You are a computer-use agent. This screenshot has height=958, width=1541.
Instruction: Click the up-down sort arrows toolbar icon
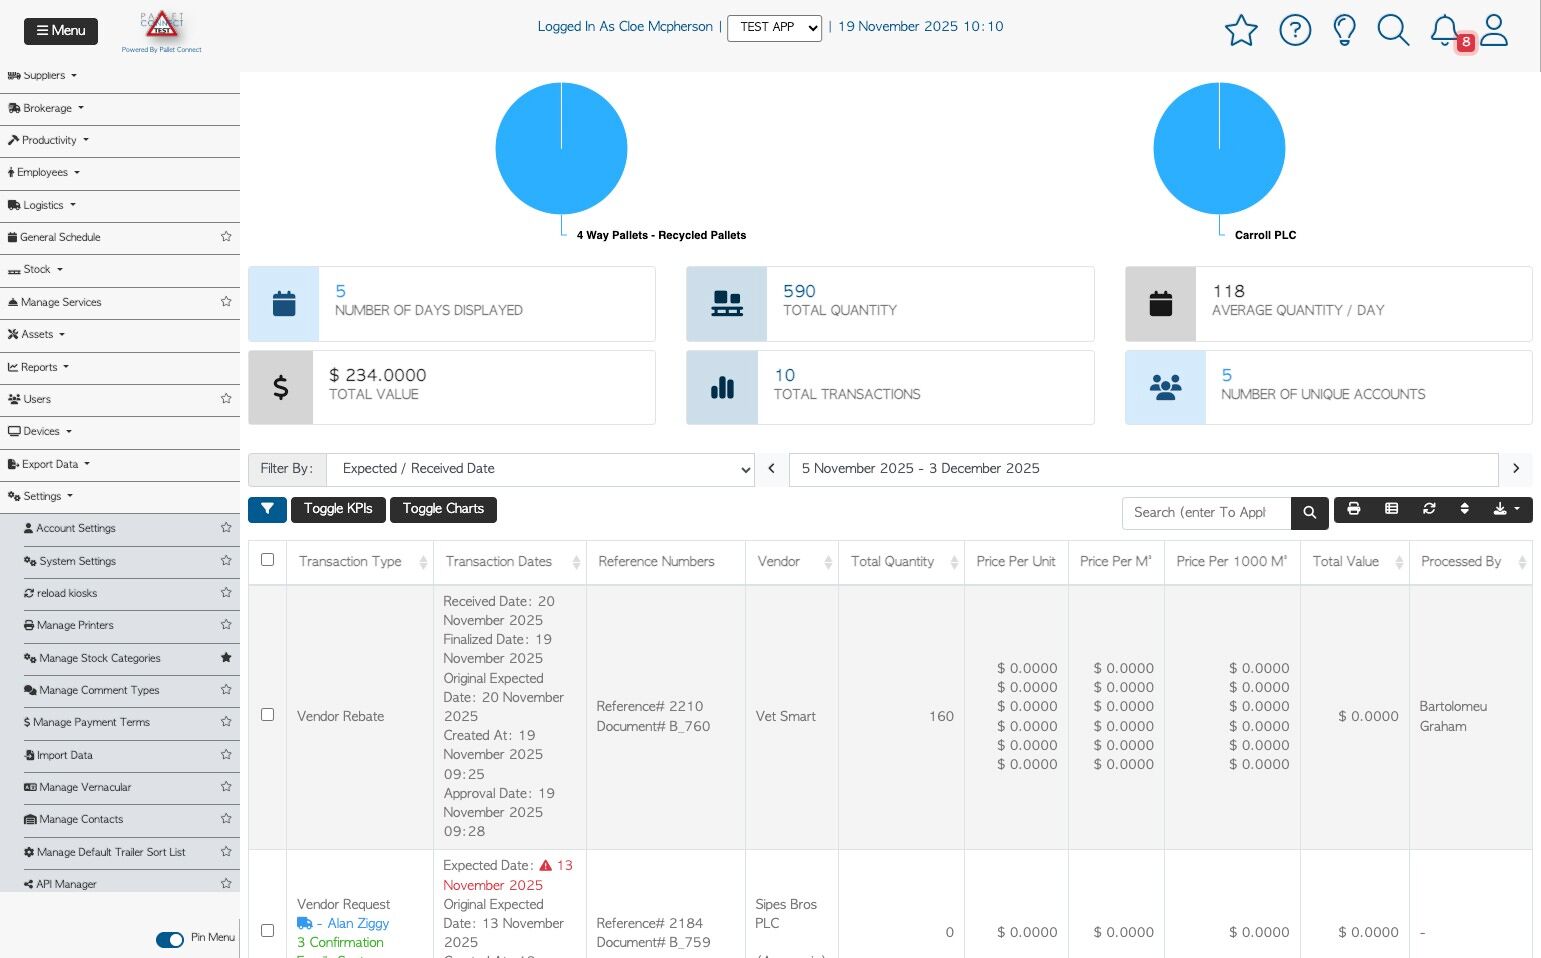tap(1464, 509)
